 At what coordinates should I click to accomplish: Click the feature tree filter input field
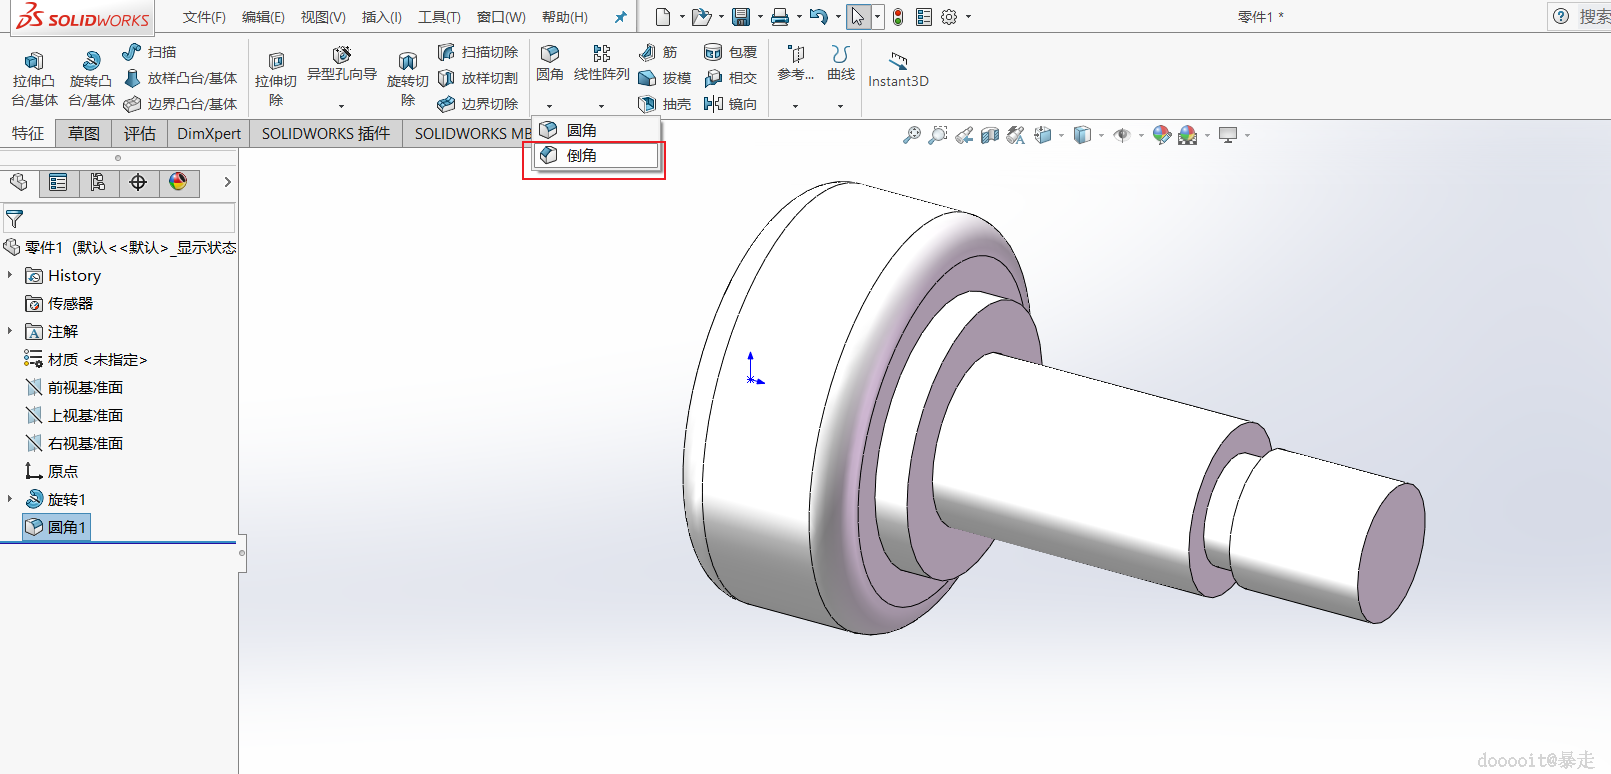tap(120, 218)
